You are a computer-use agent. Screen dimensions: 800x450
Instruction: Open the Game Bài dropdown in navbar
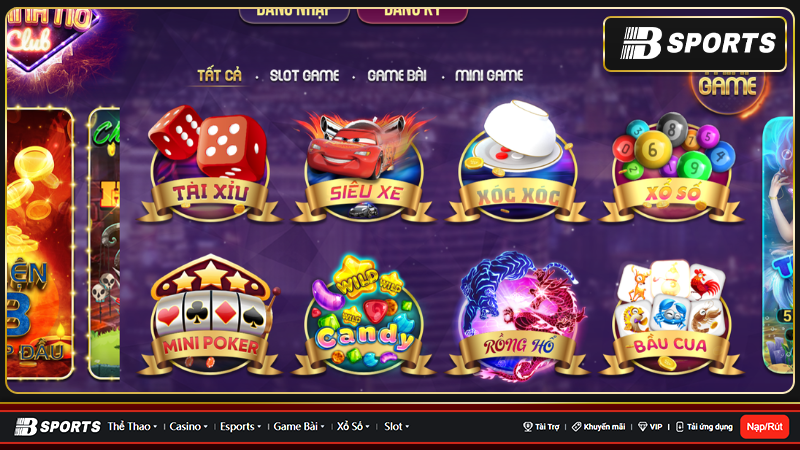[x=299, y=427]
